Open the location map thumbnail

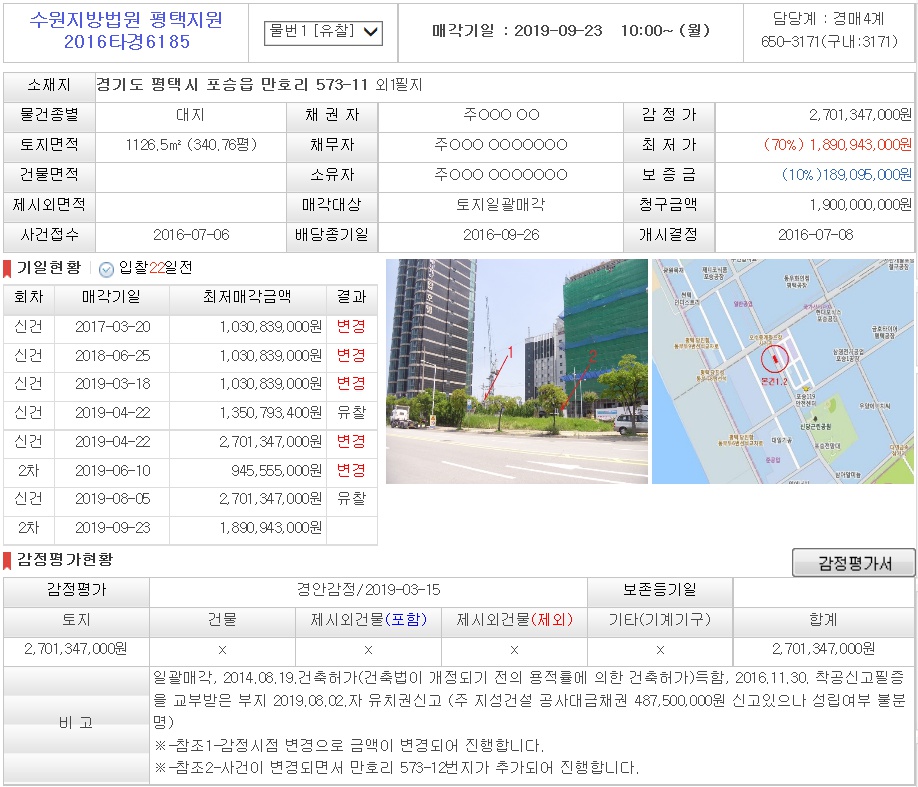coord(783,371)
